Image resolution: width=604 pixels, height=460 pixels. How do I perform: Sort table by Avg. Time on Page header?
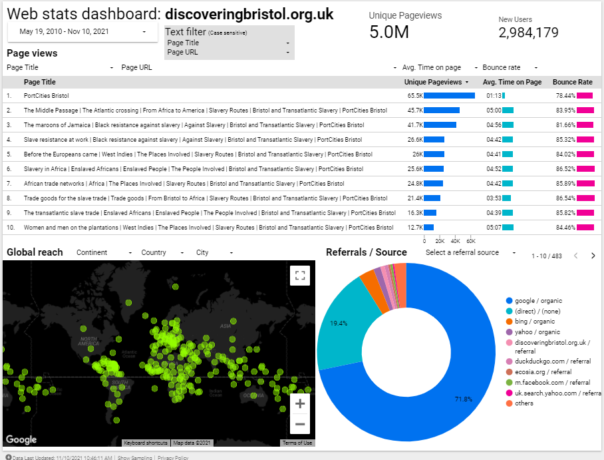coord(512,82)
